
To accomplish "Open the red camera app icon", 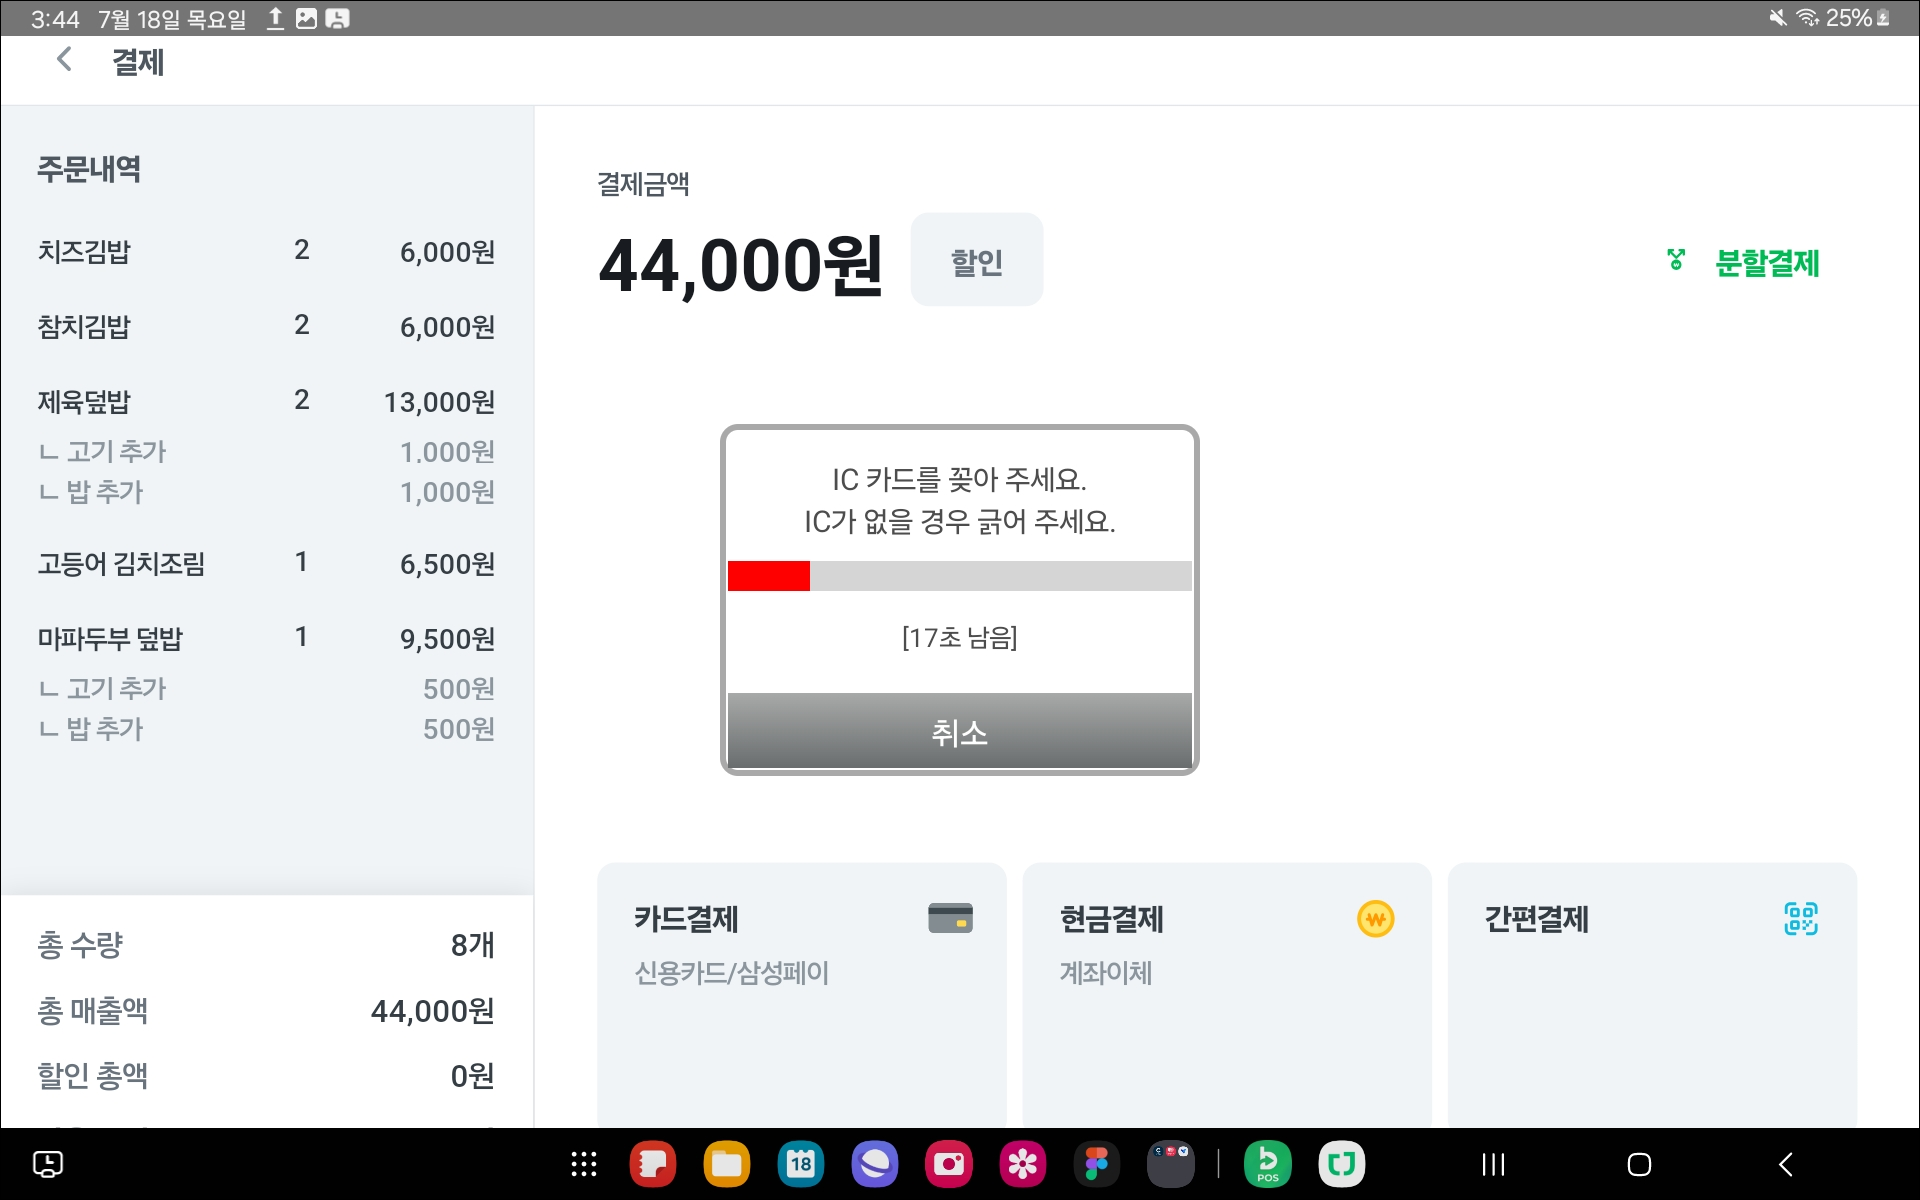I will (x=949, y=1164).
